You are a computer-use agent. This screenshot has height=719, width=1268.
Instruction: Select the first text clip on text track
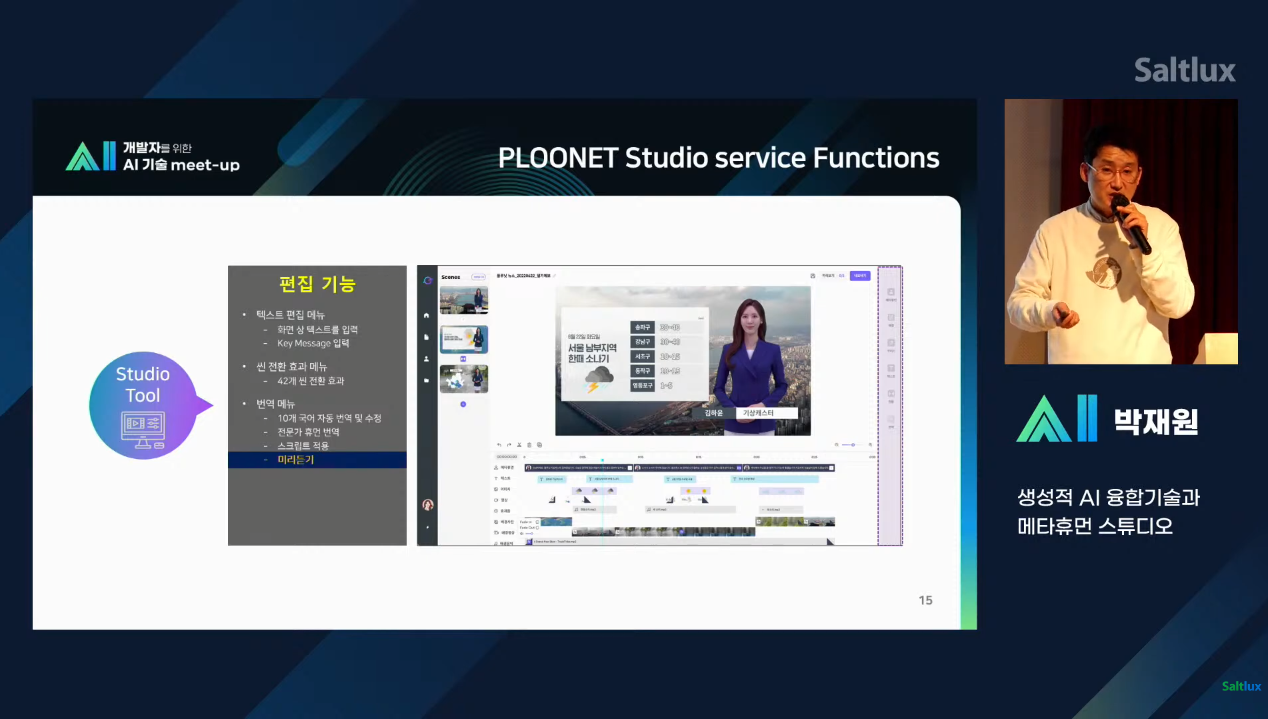coord(552,479)
